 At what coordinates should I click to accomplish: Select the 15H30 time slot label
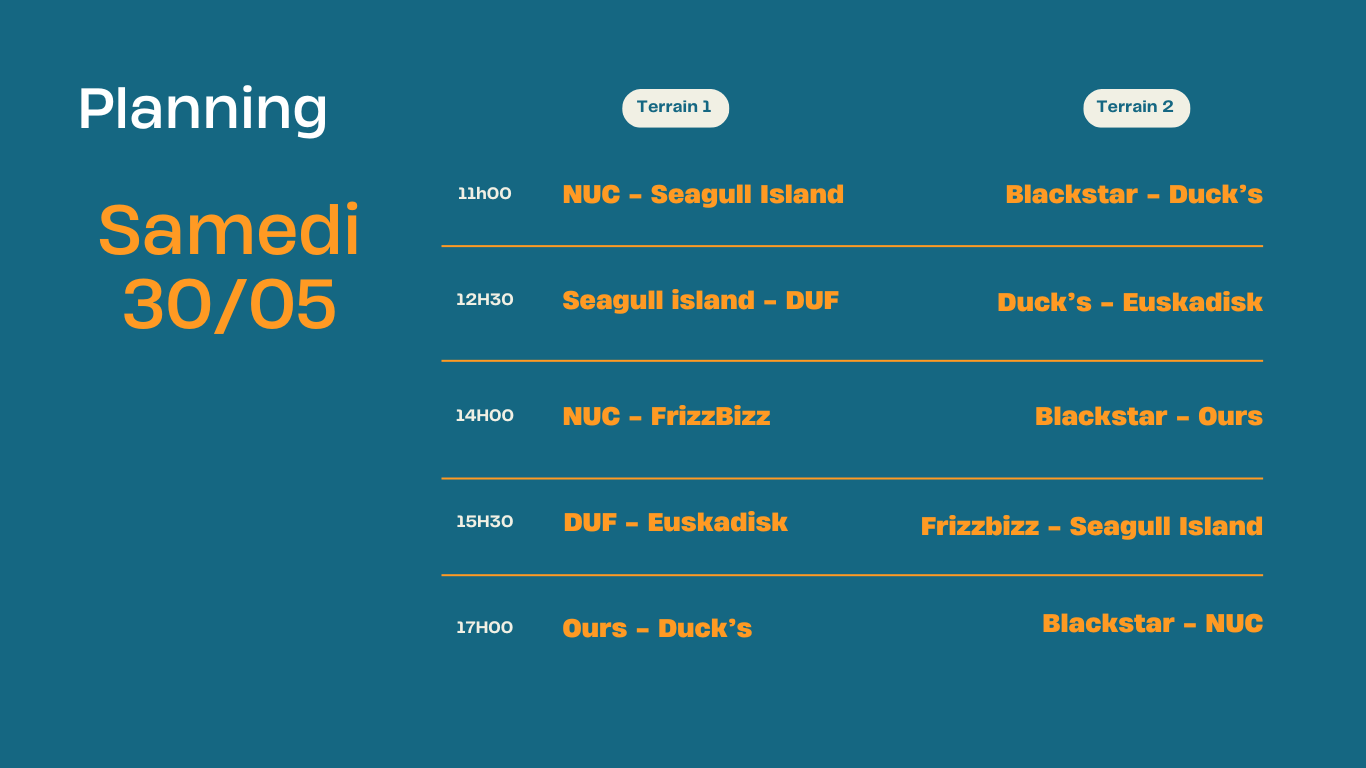(484, 522)
